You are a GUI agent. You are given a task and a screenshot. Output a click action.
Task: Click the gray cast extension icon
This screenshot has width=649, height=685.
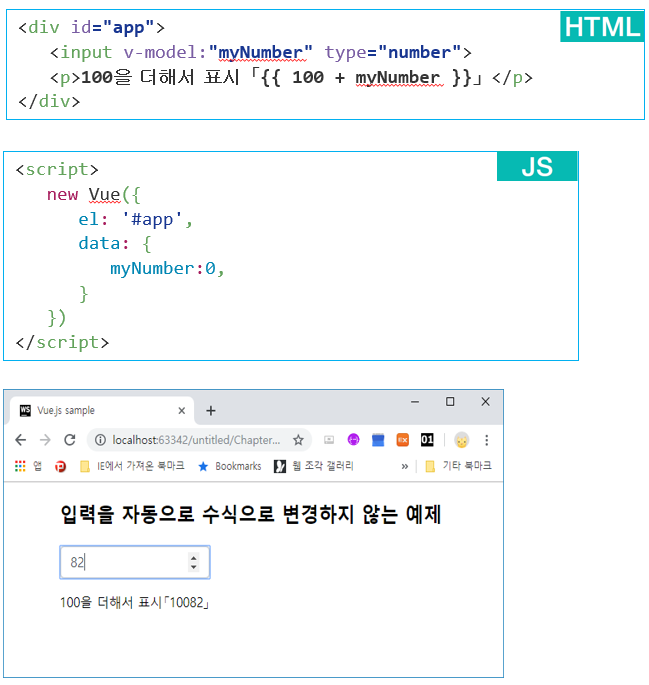(329, 440)
